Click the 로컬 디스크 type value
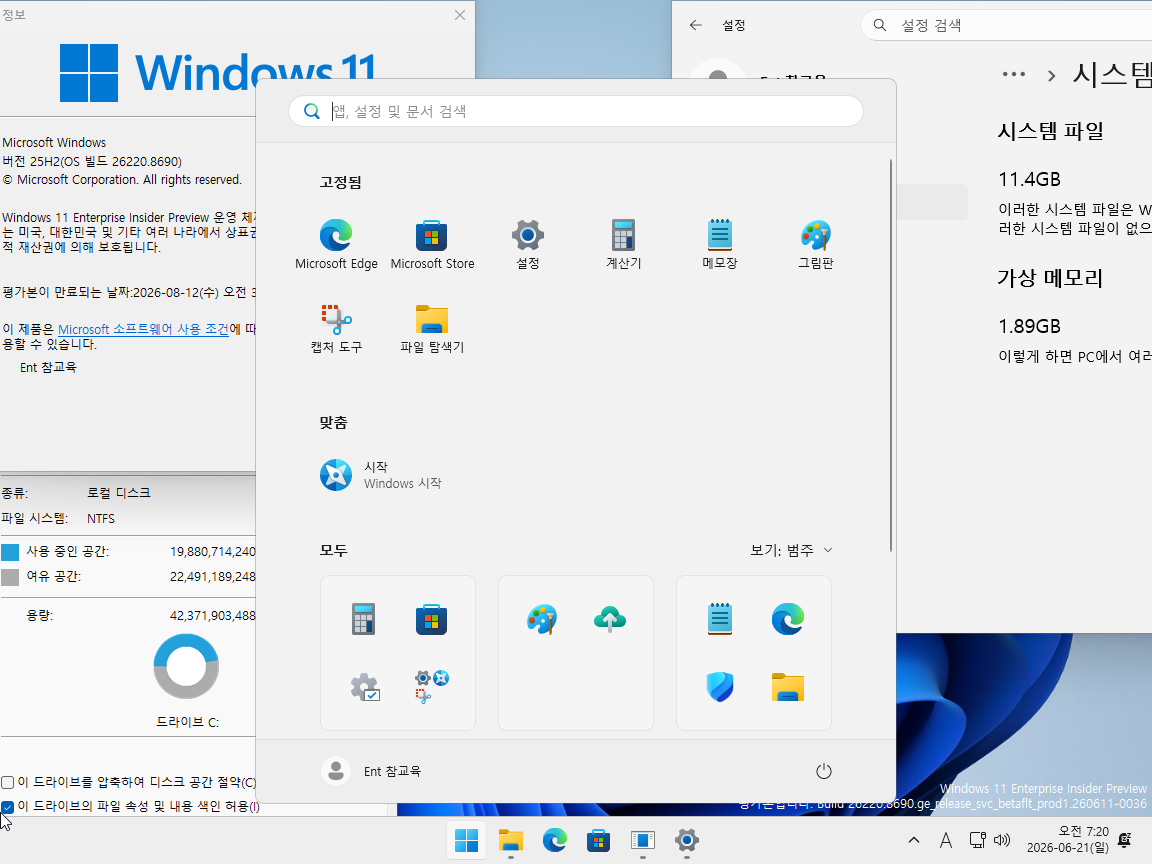Viewport: 1152px width, 864px height. (118, 493)
